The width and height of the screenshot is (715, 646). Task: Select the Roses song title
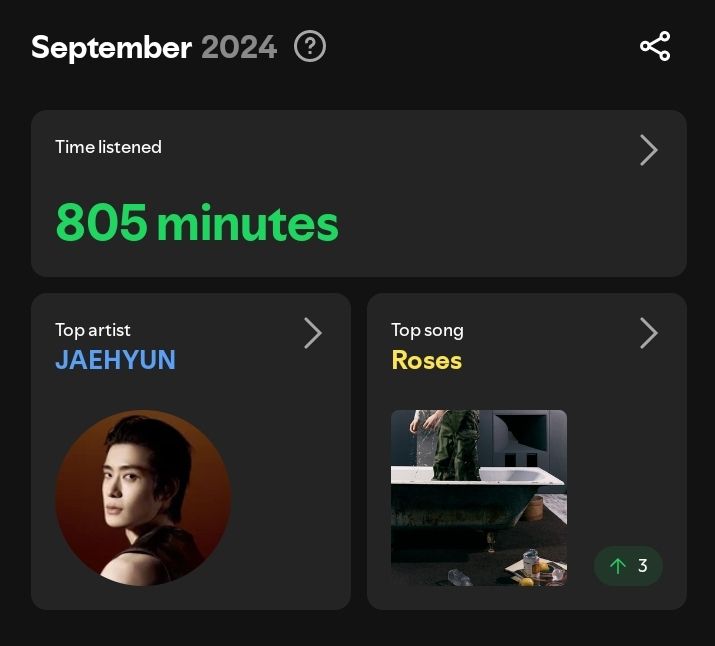(426, 360)
